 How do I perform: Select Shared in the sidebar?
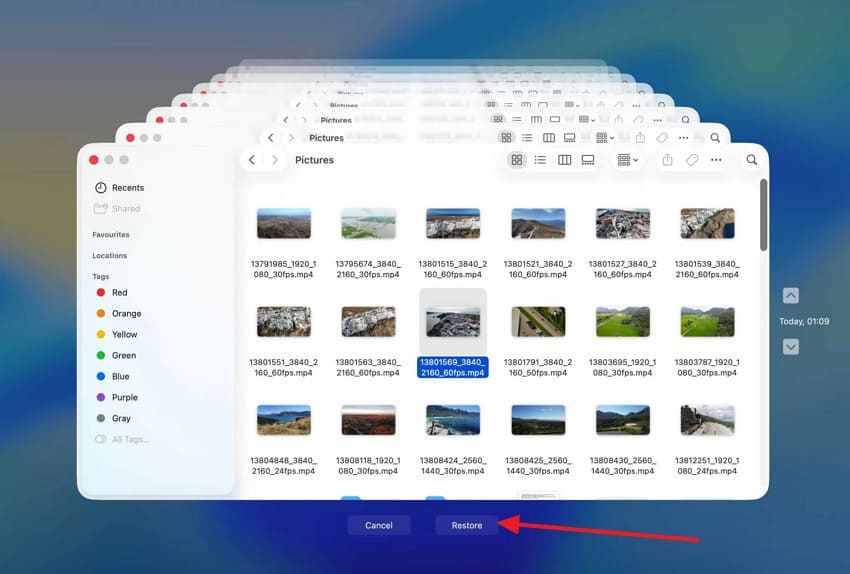[117, 209]
